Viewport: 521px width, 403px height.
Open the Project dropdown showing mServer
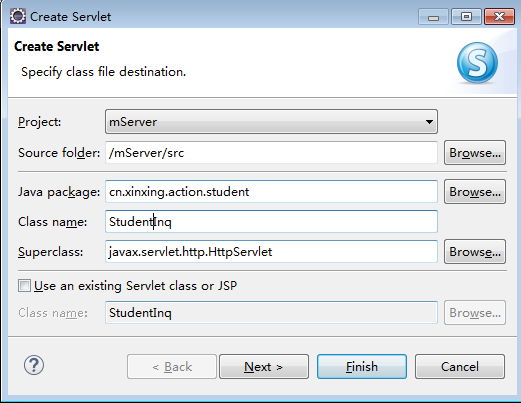pos(271,122)
